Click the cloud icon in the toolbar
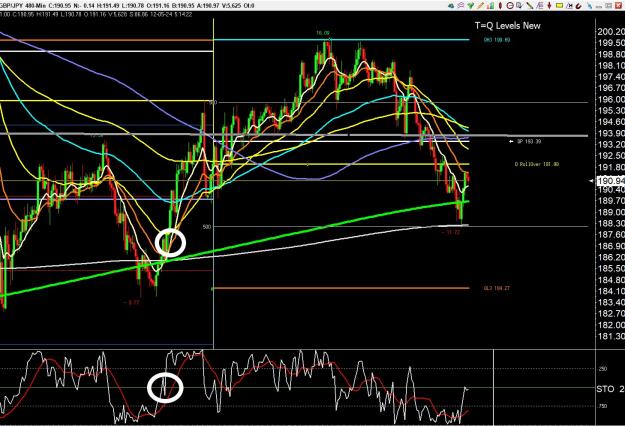The width and height of the screenshot is (625, 426). point(451,6)
